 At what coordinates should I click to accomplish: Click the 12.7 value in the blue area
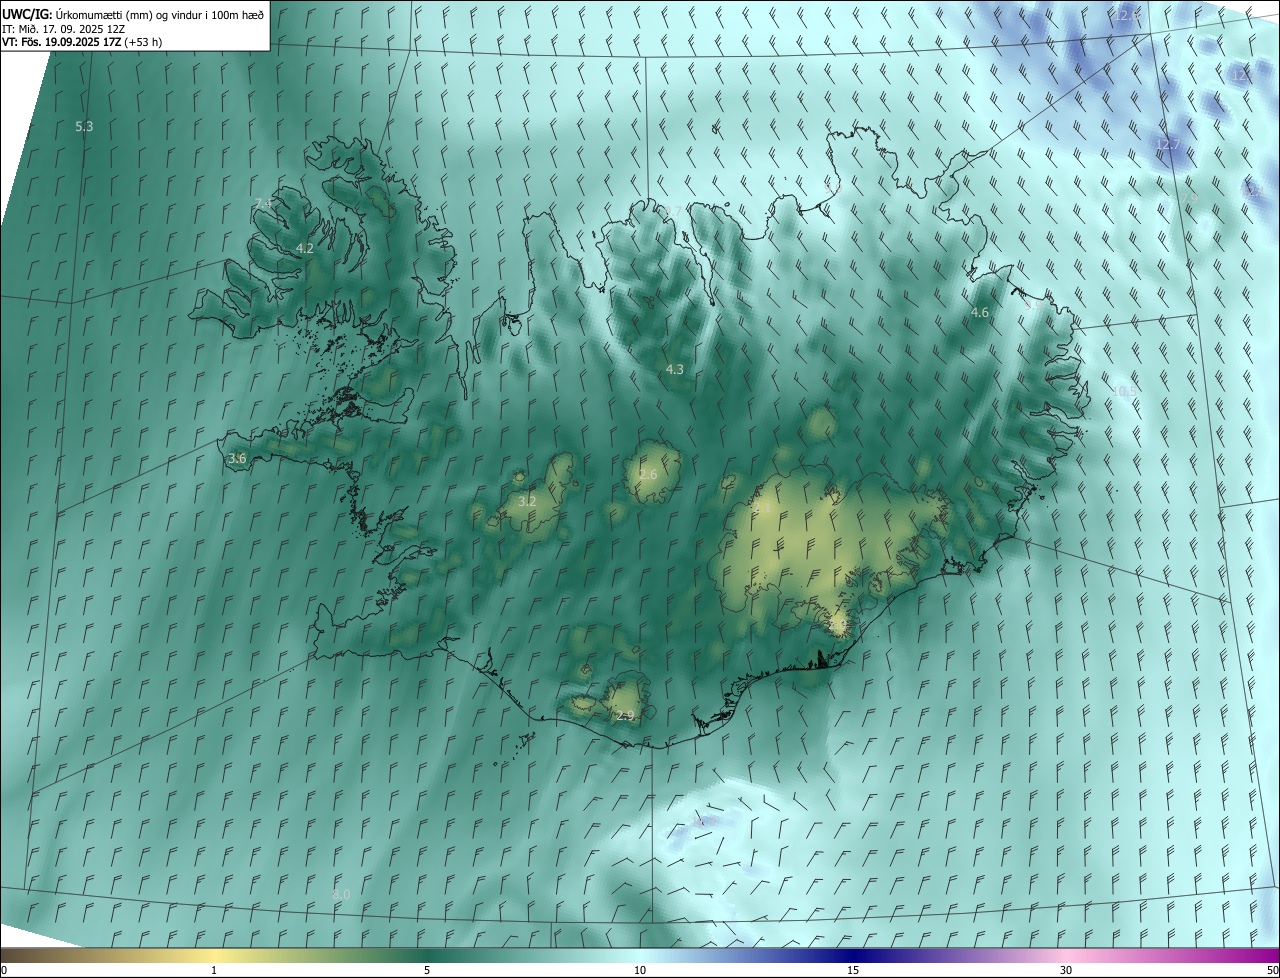tap(1168, 144)
